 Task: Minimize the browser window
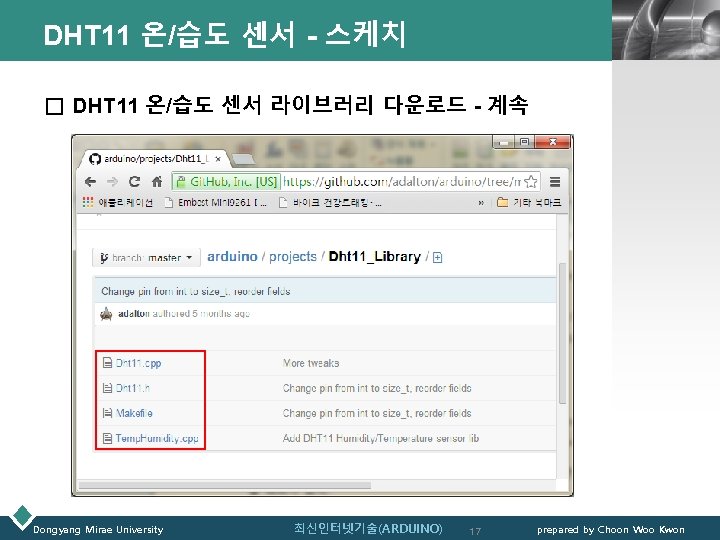point(504,142)
